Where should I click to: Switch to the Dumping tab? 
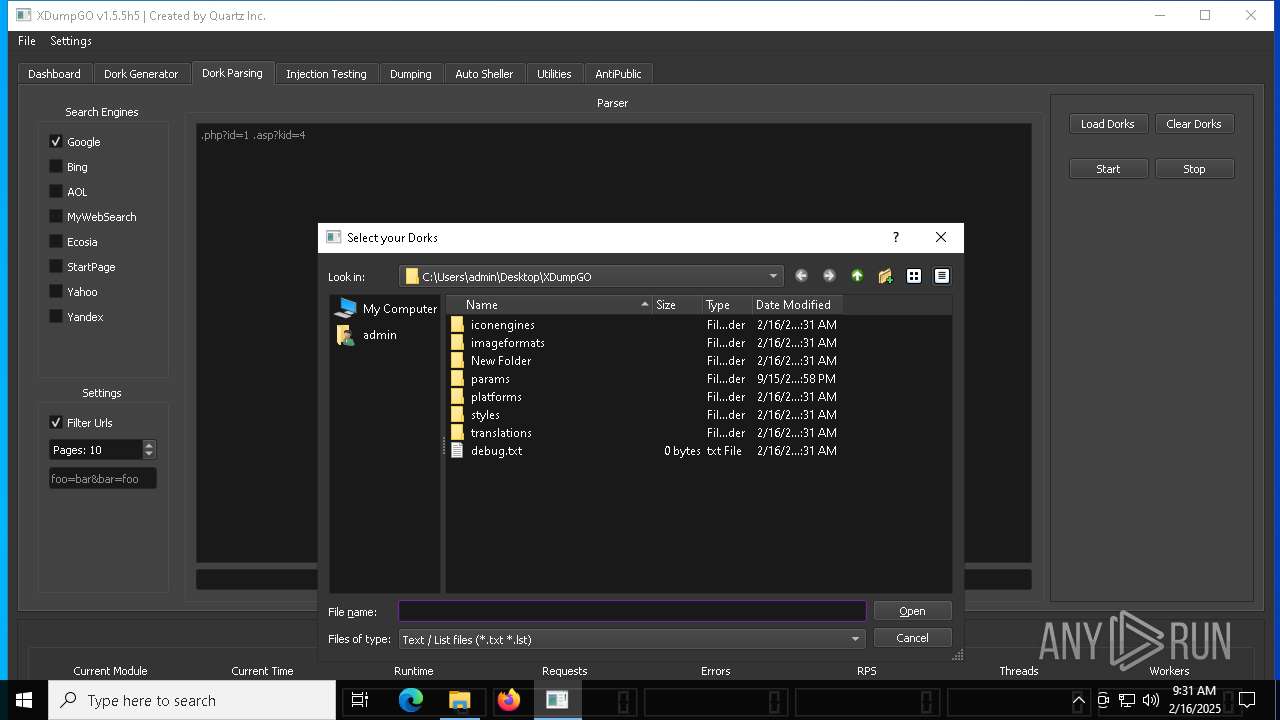click(x=411, y=74)
